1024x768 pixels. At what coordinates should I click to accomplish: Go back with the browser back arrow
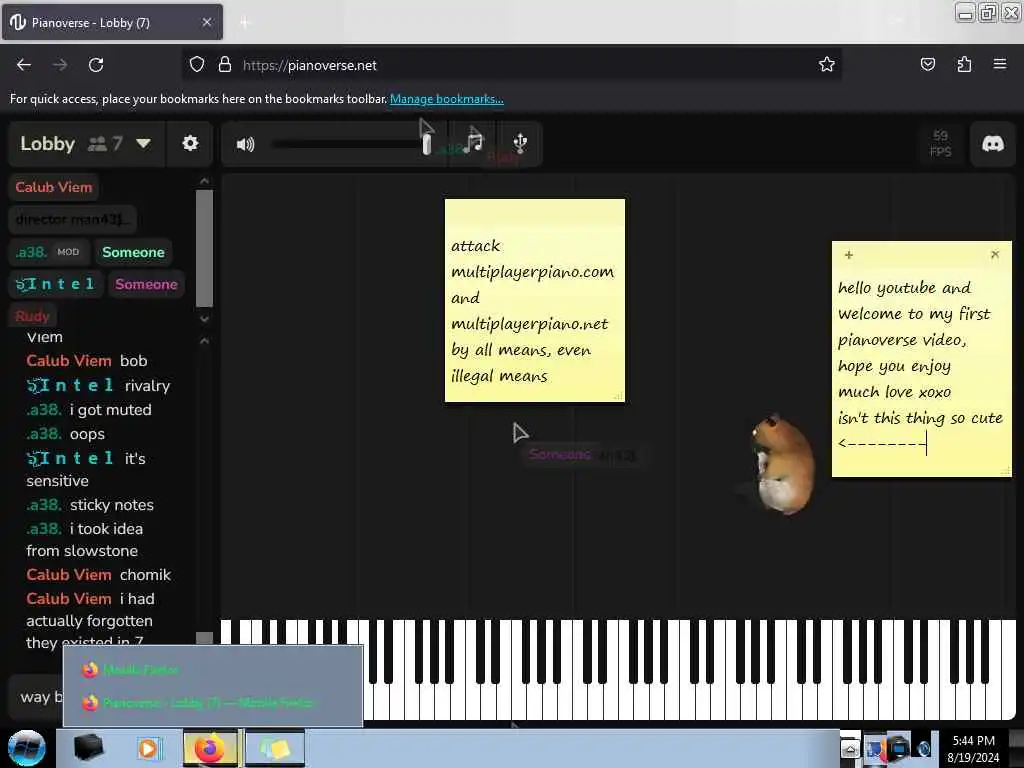24,65
